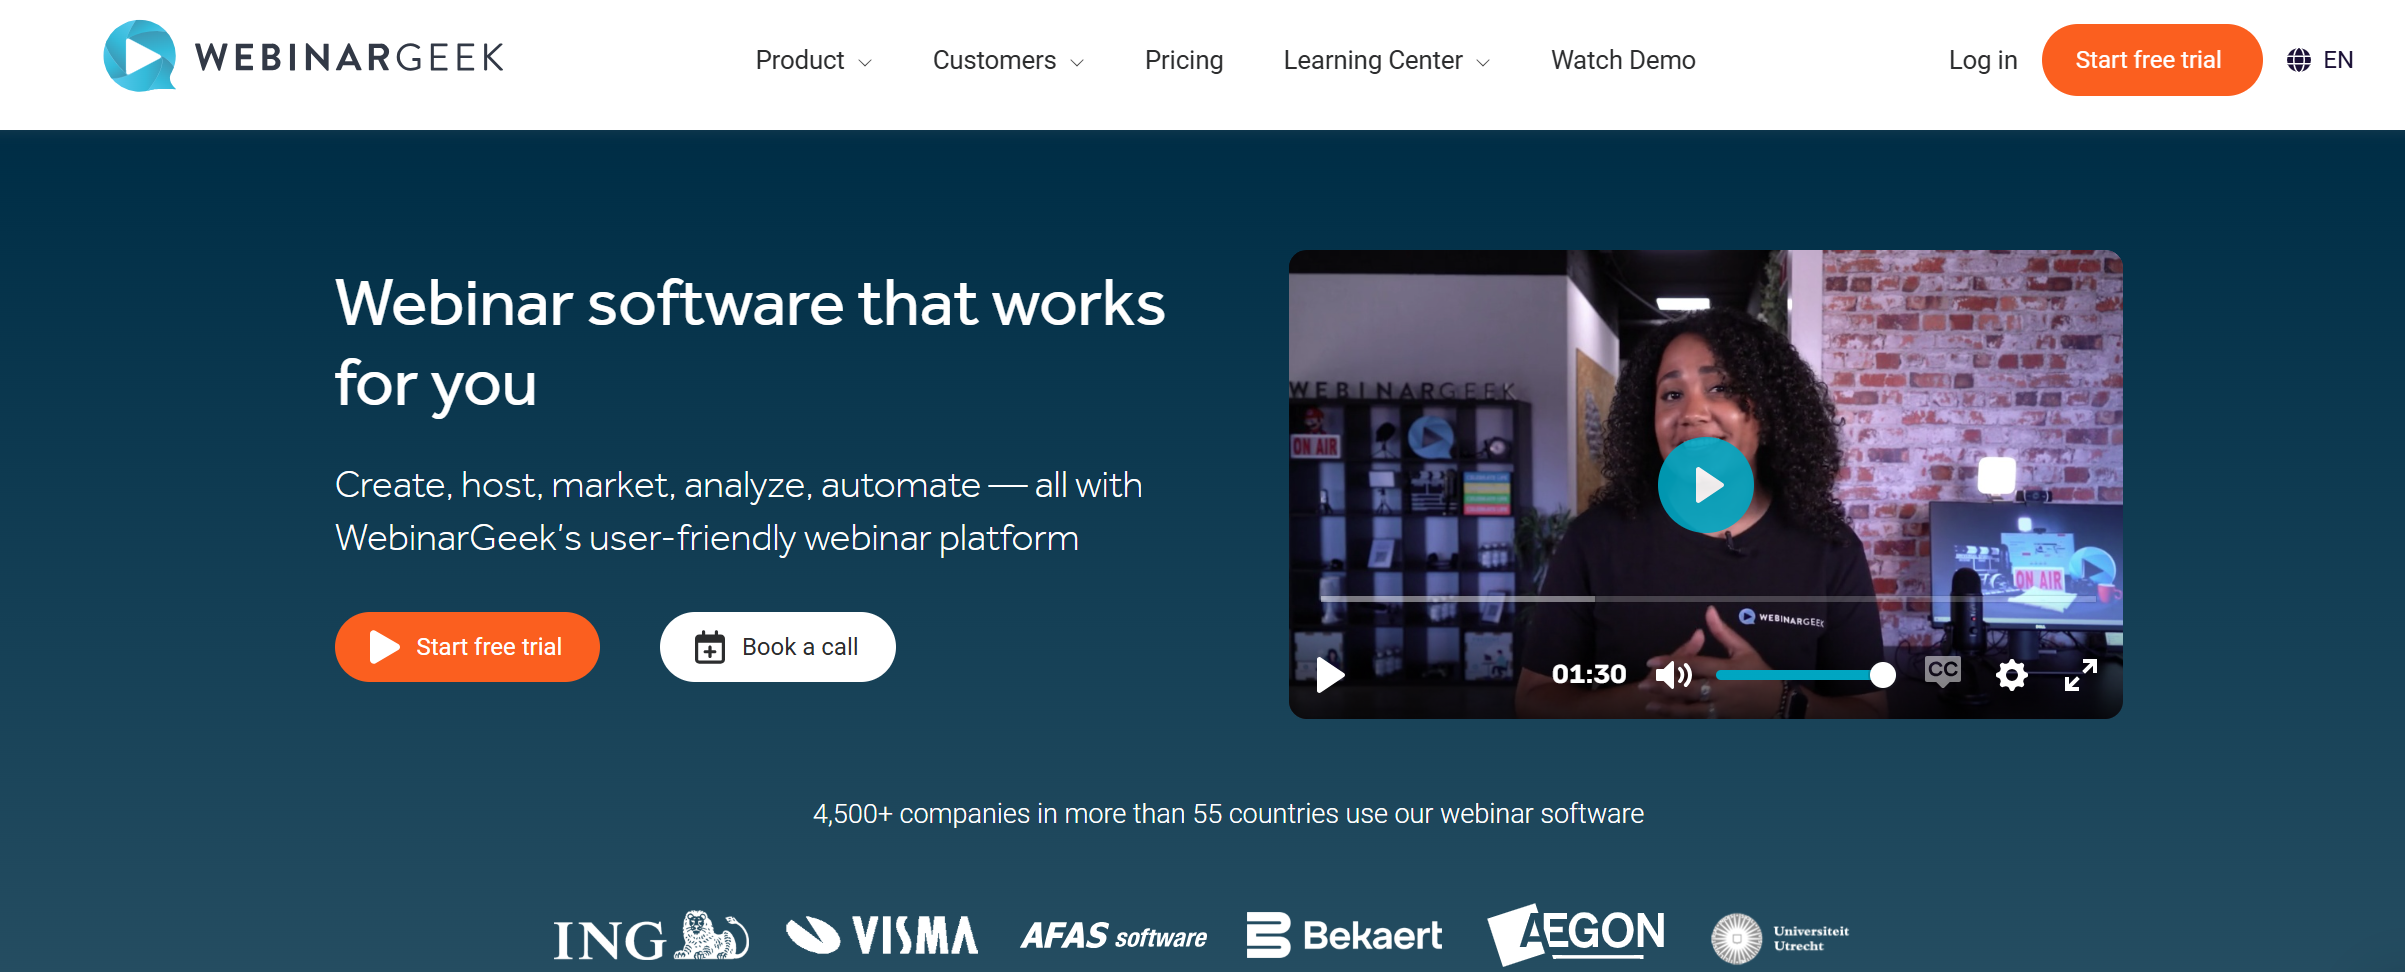This screenshot has height=972, width=2405.
Task: Click the video volume slider knob
Action: (1882, 675)
